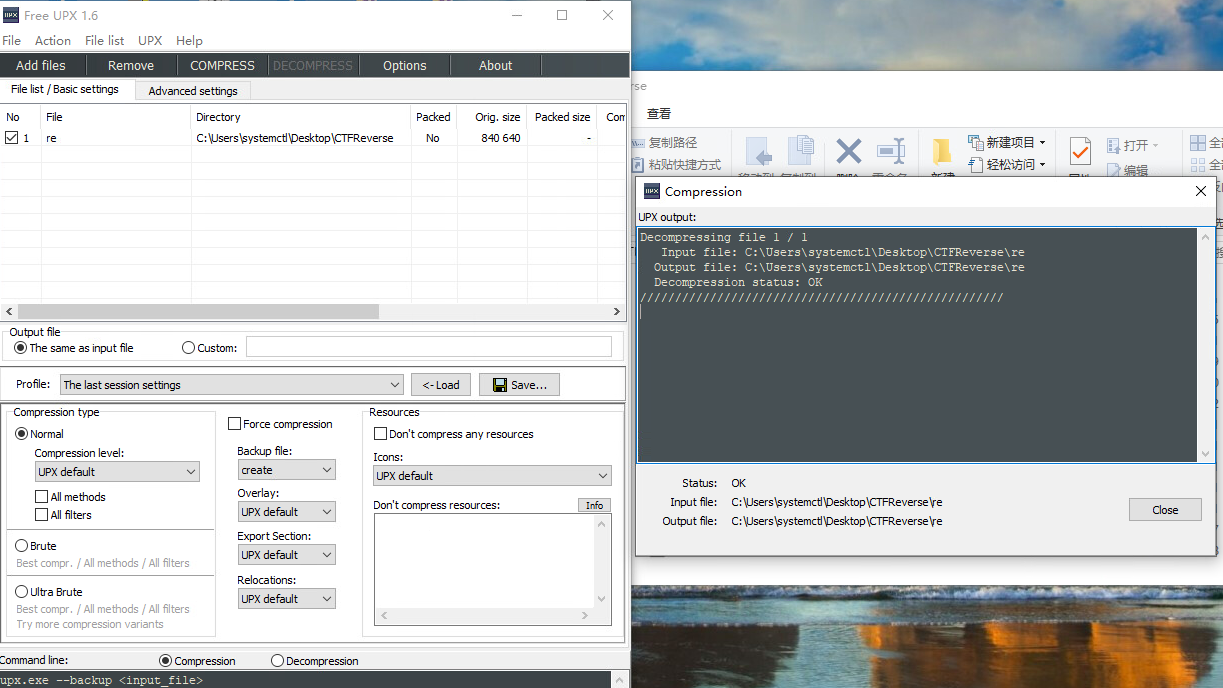Click the Orig. size column header

coord(490,117)
